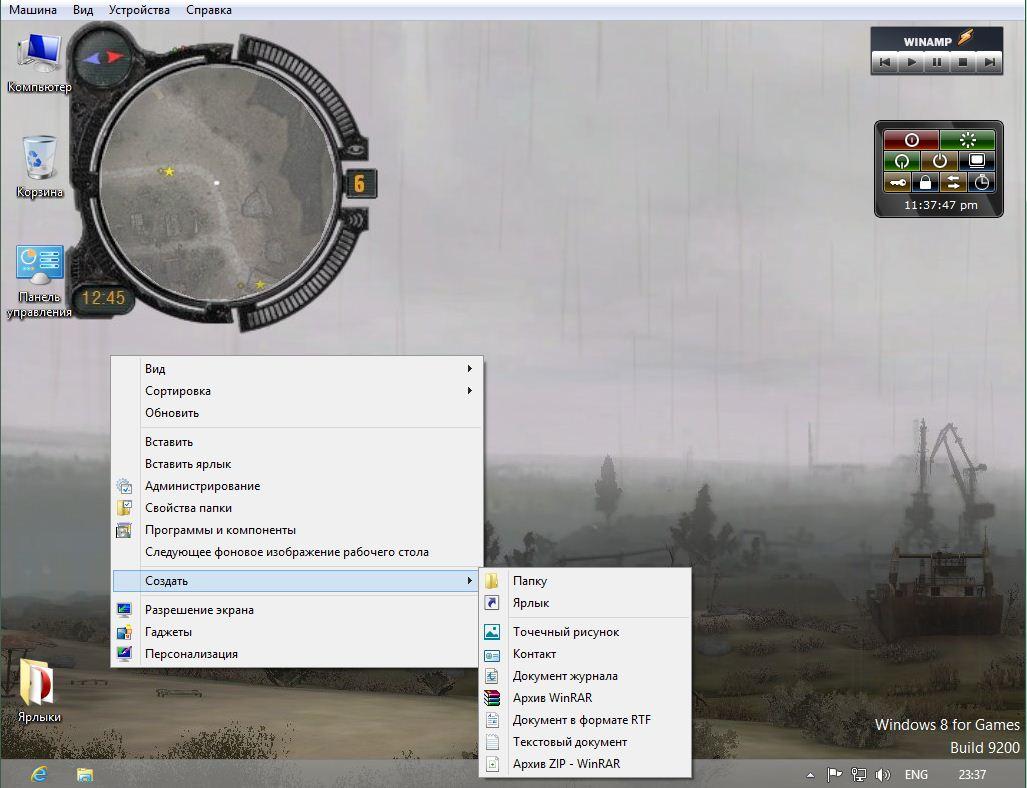Image resolution: width=1027 pixels, height=788 pixels.
Task: Launch Internet Explorer from the taskbar
Action: pyautogui.click(x=39, y=774)
